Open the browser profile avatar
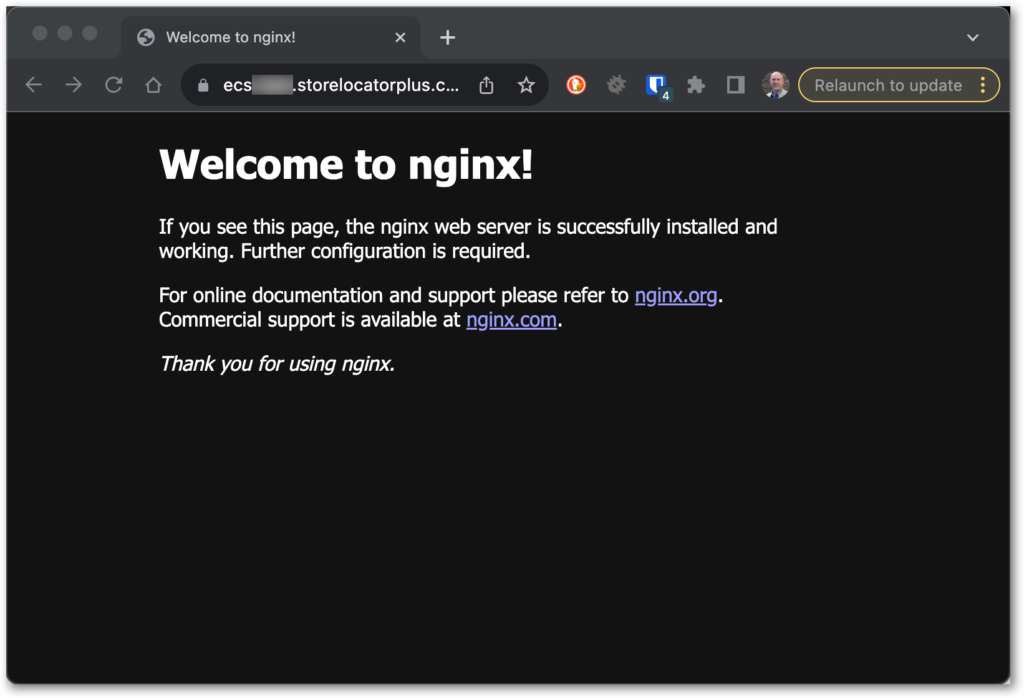Viewport: 1024px width, 698px height. coord(775,85)
